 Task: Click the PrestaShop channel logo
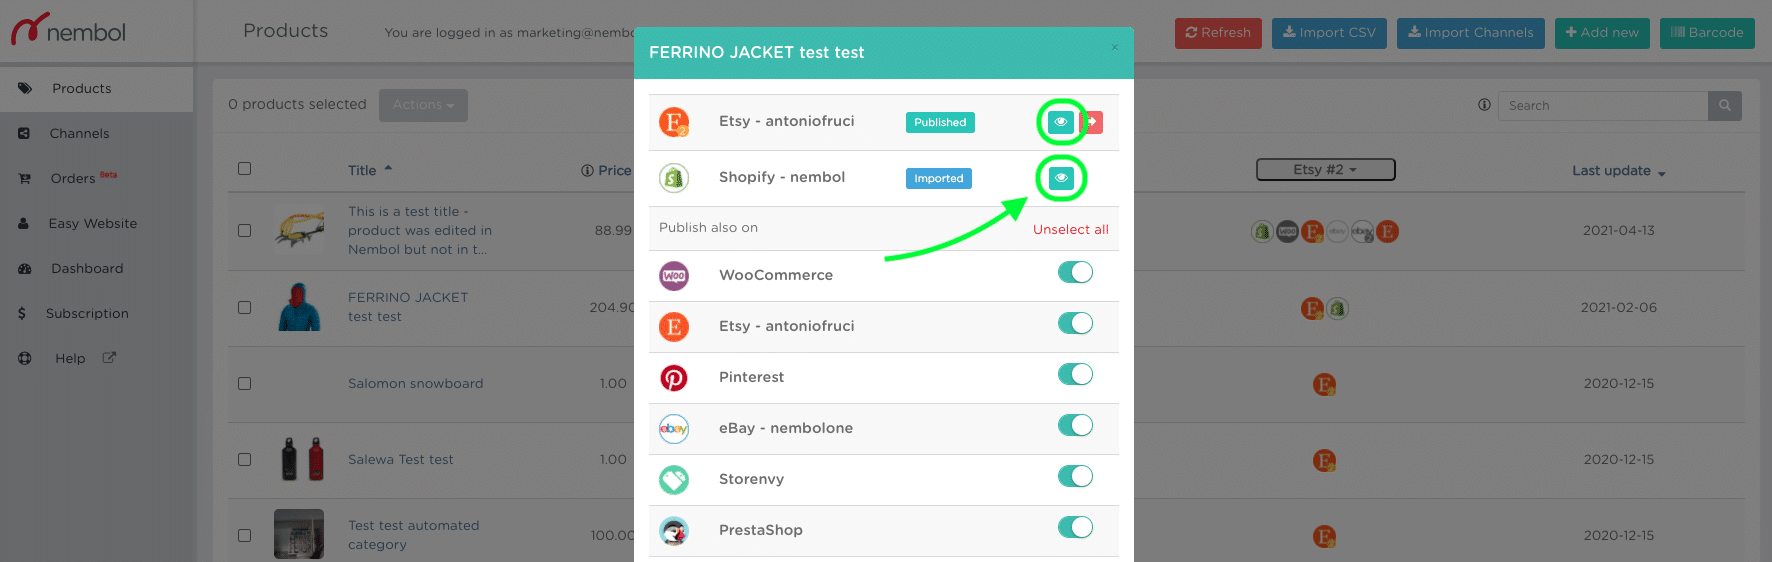click(x=674, y=531)
